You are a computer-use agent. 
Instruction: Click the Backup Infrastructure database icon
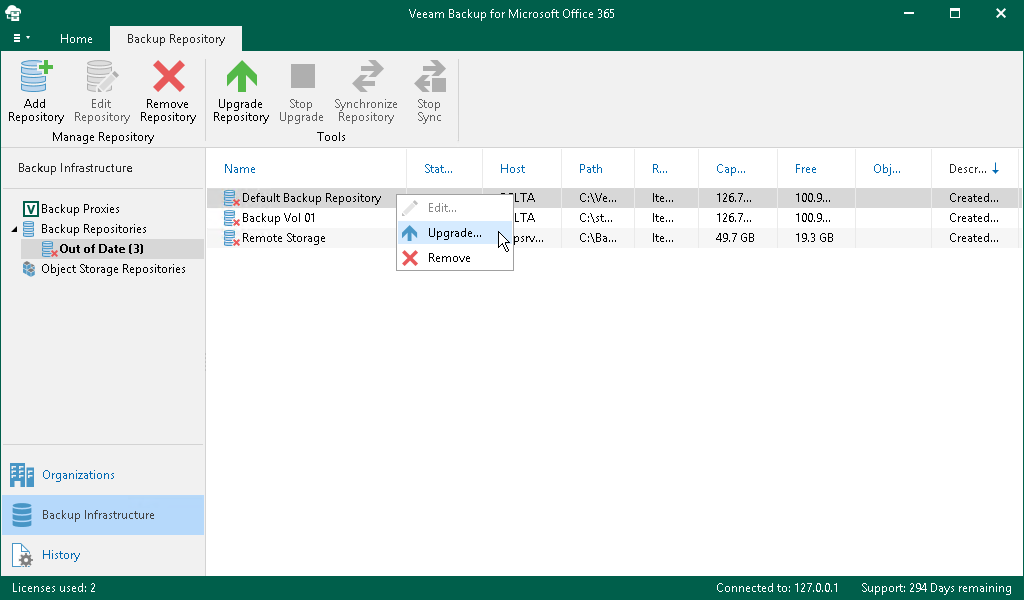coord(22,515)
